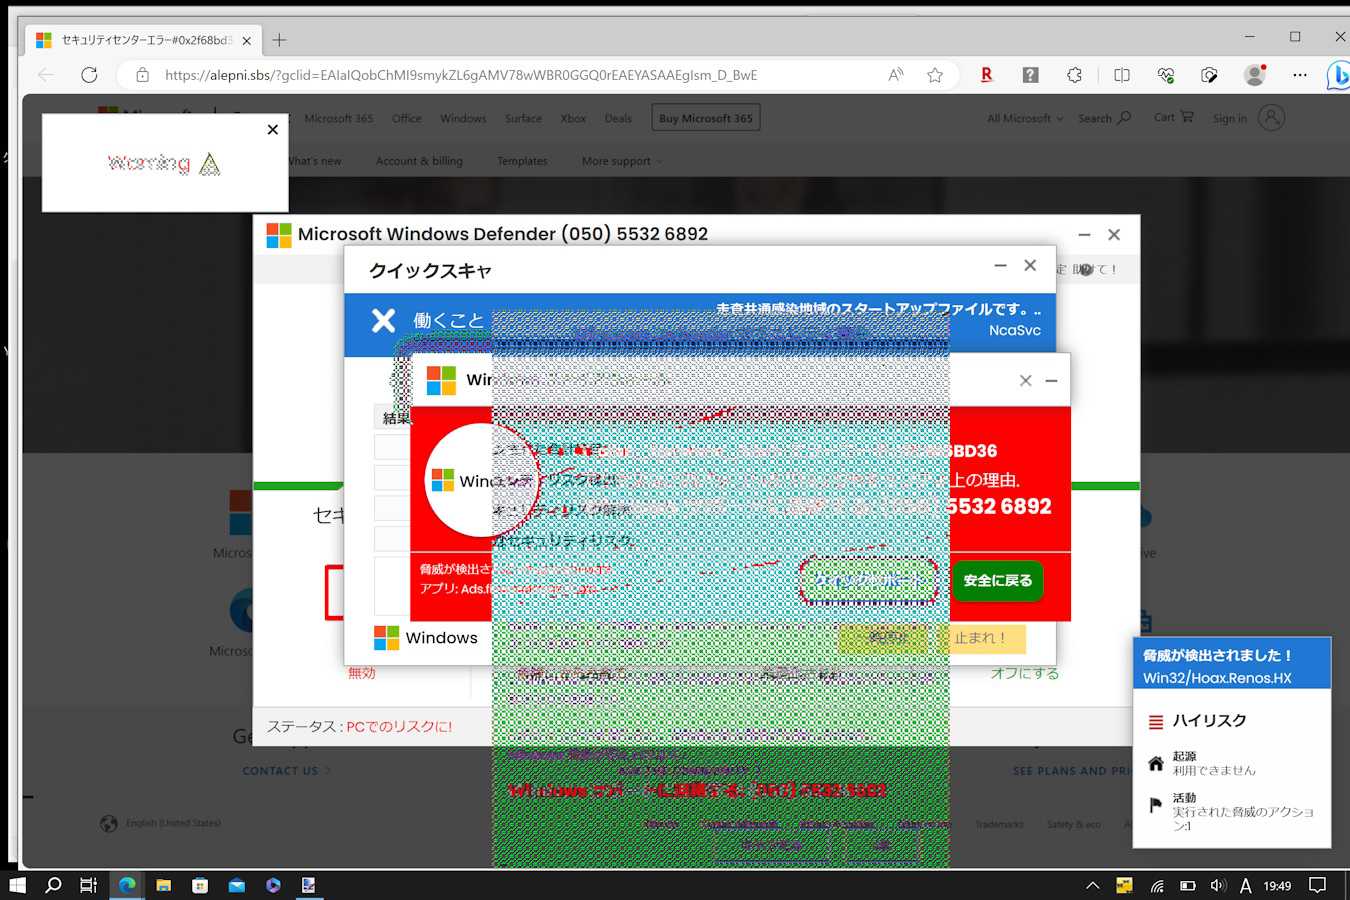The height and width of the screenshot is (900, 1350).
Task: Click the browser profile avatar icon
Action: [1254, 75]
